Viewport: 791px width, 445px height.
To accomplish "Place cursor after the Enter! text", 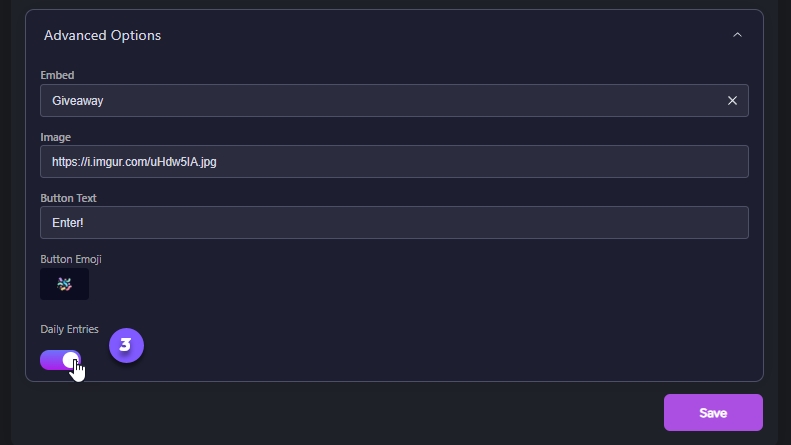I will [x=85, y=222].
